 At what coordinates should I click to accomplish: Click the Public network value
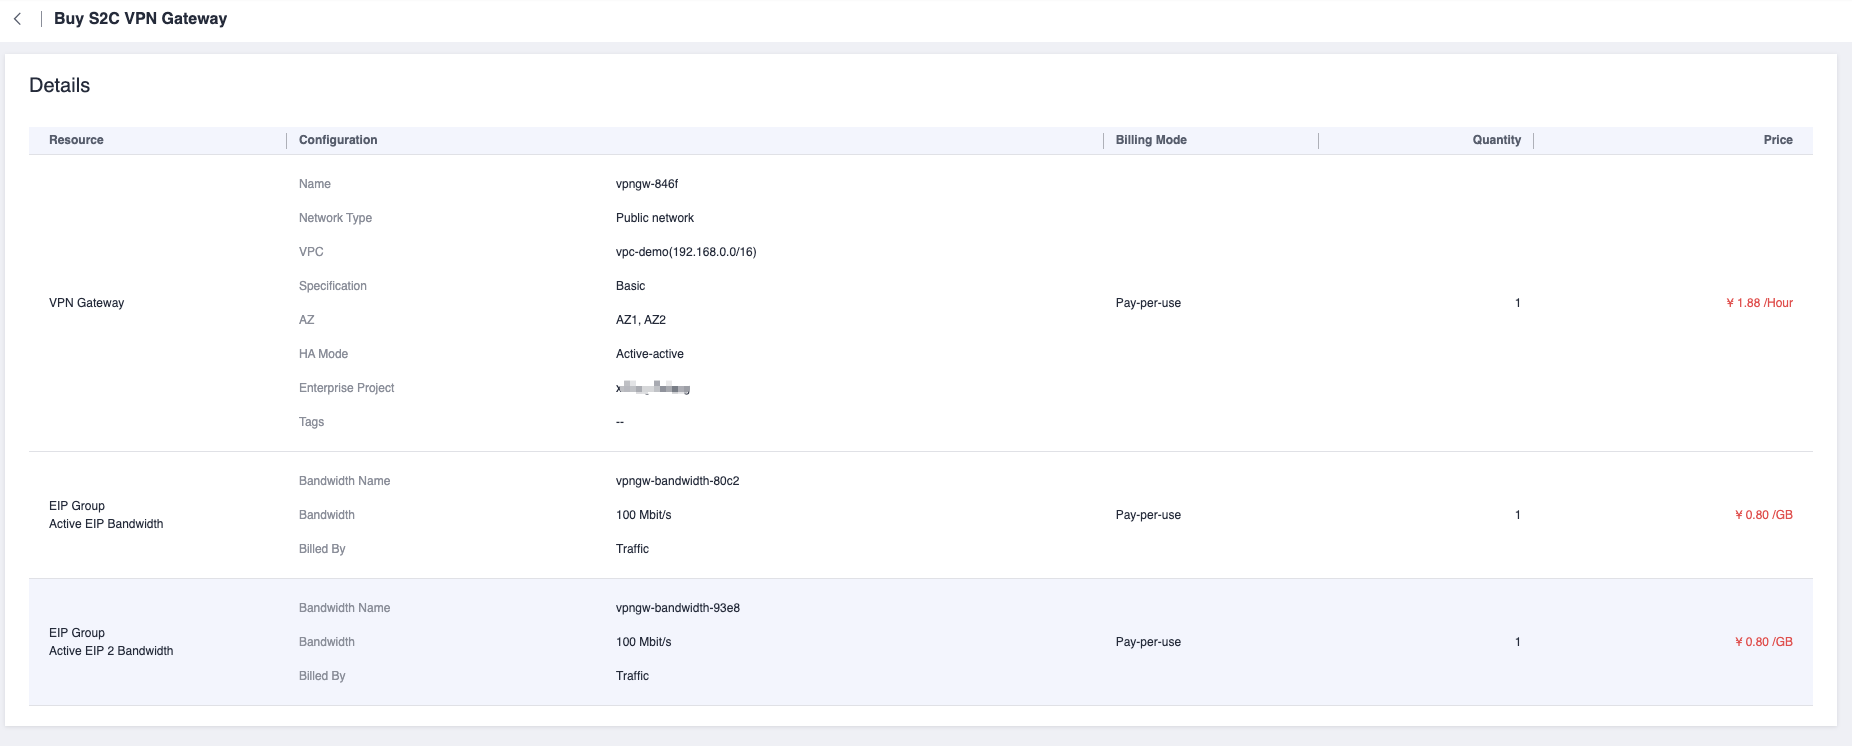point(655,218)
